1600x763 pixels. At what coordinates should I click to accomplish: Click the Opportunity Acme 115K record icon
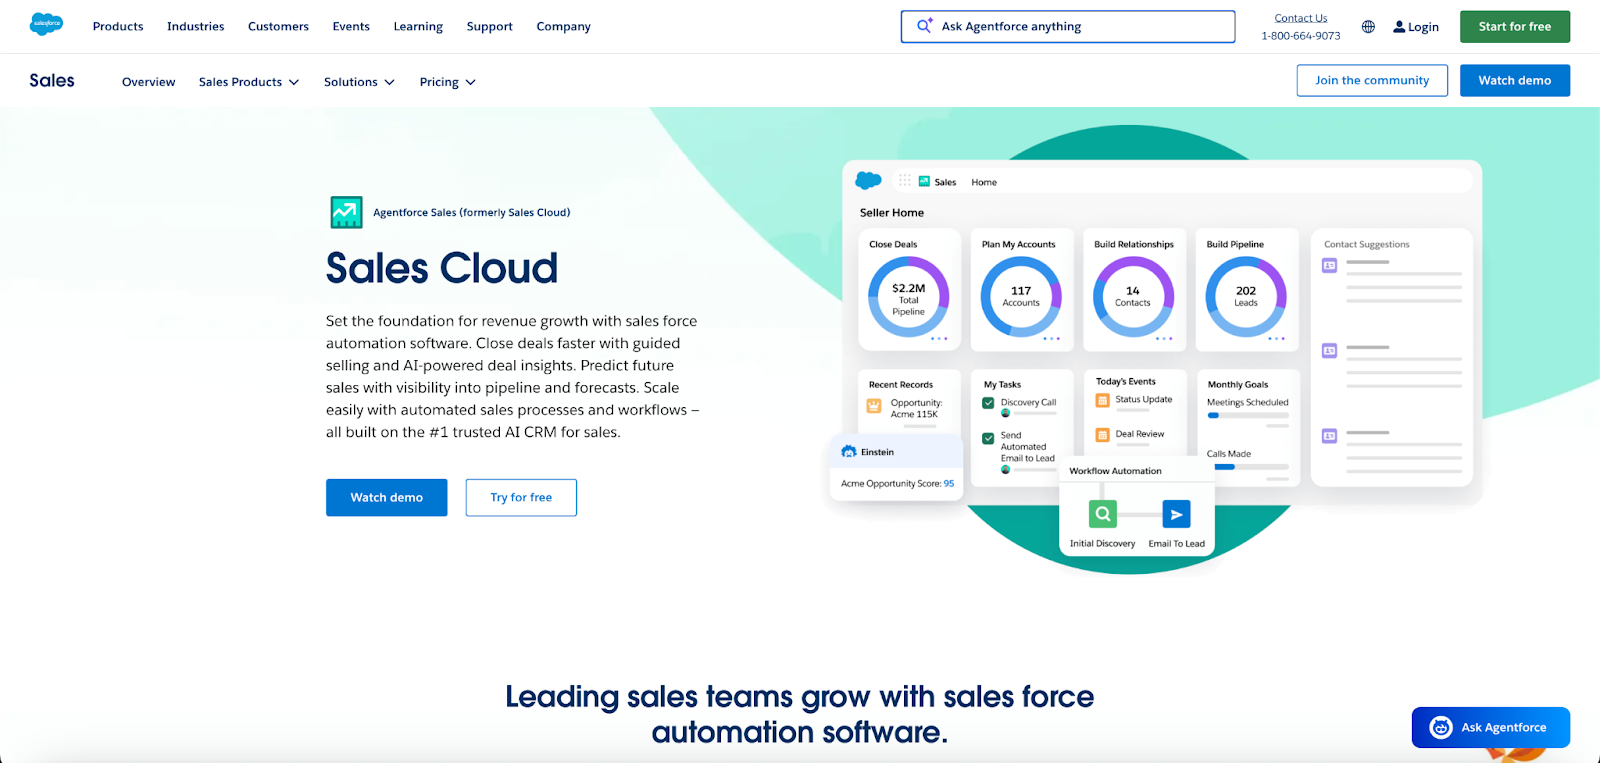coord(874,406)
